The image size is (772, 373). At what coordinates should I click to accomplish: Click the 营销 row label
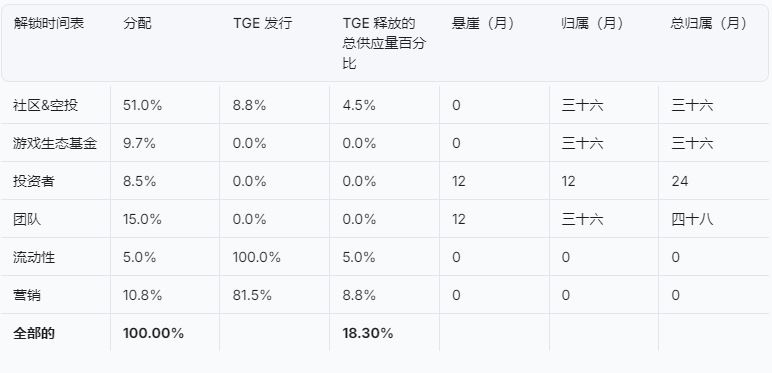pos(27,295)
